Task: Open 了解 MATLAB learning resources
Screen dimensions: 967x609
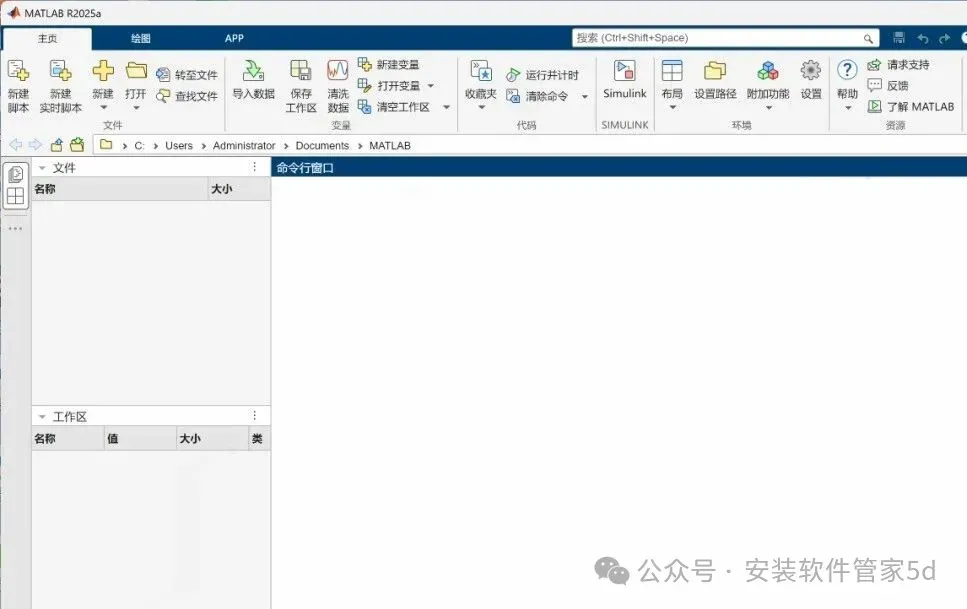Action: (911, 106)
